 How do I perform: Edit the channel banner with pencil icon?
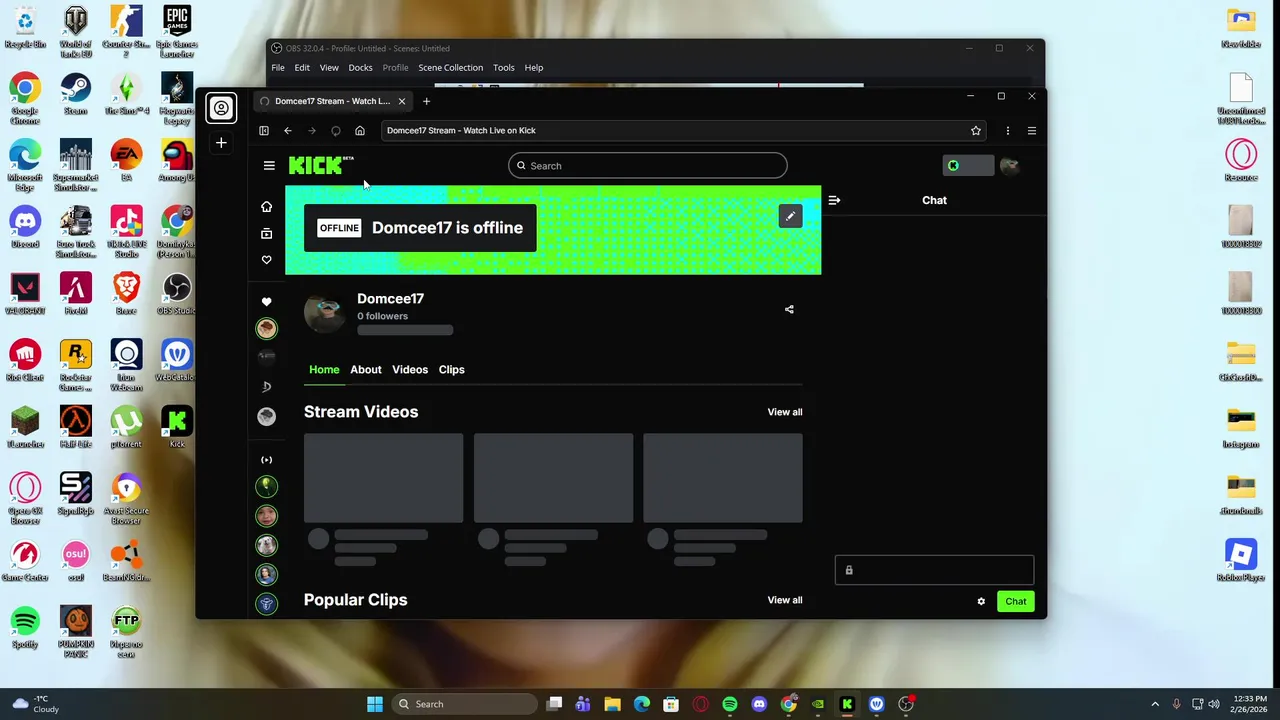tap(790, 216)
